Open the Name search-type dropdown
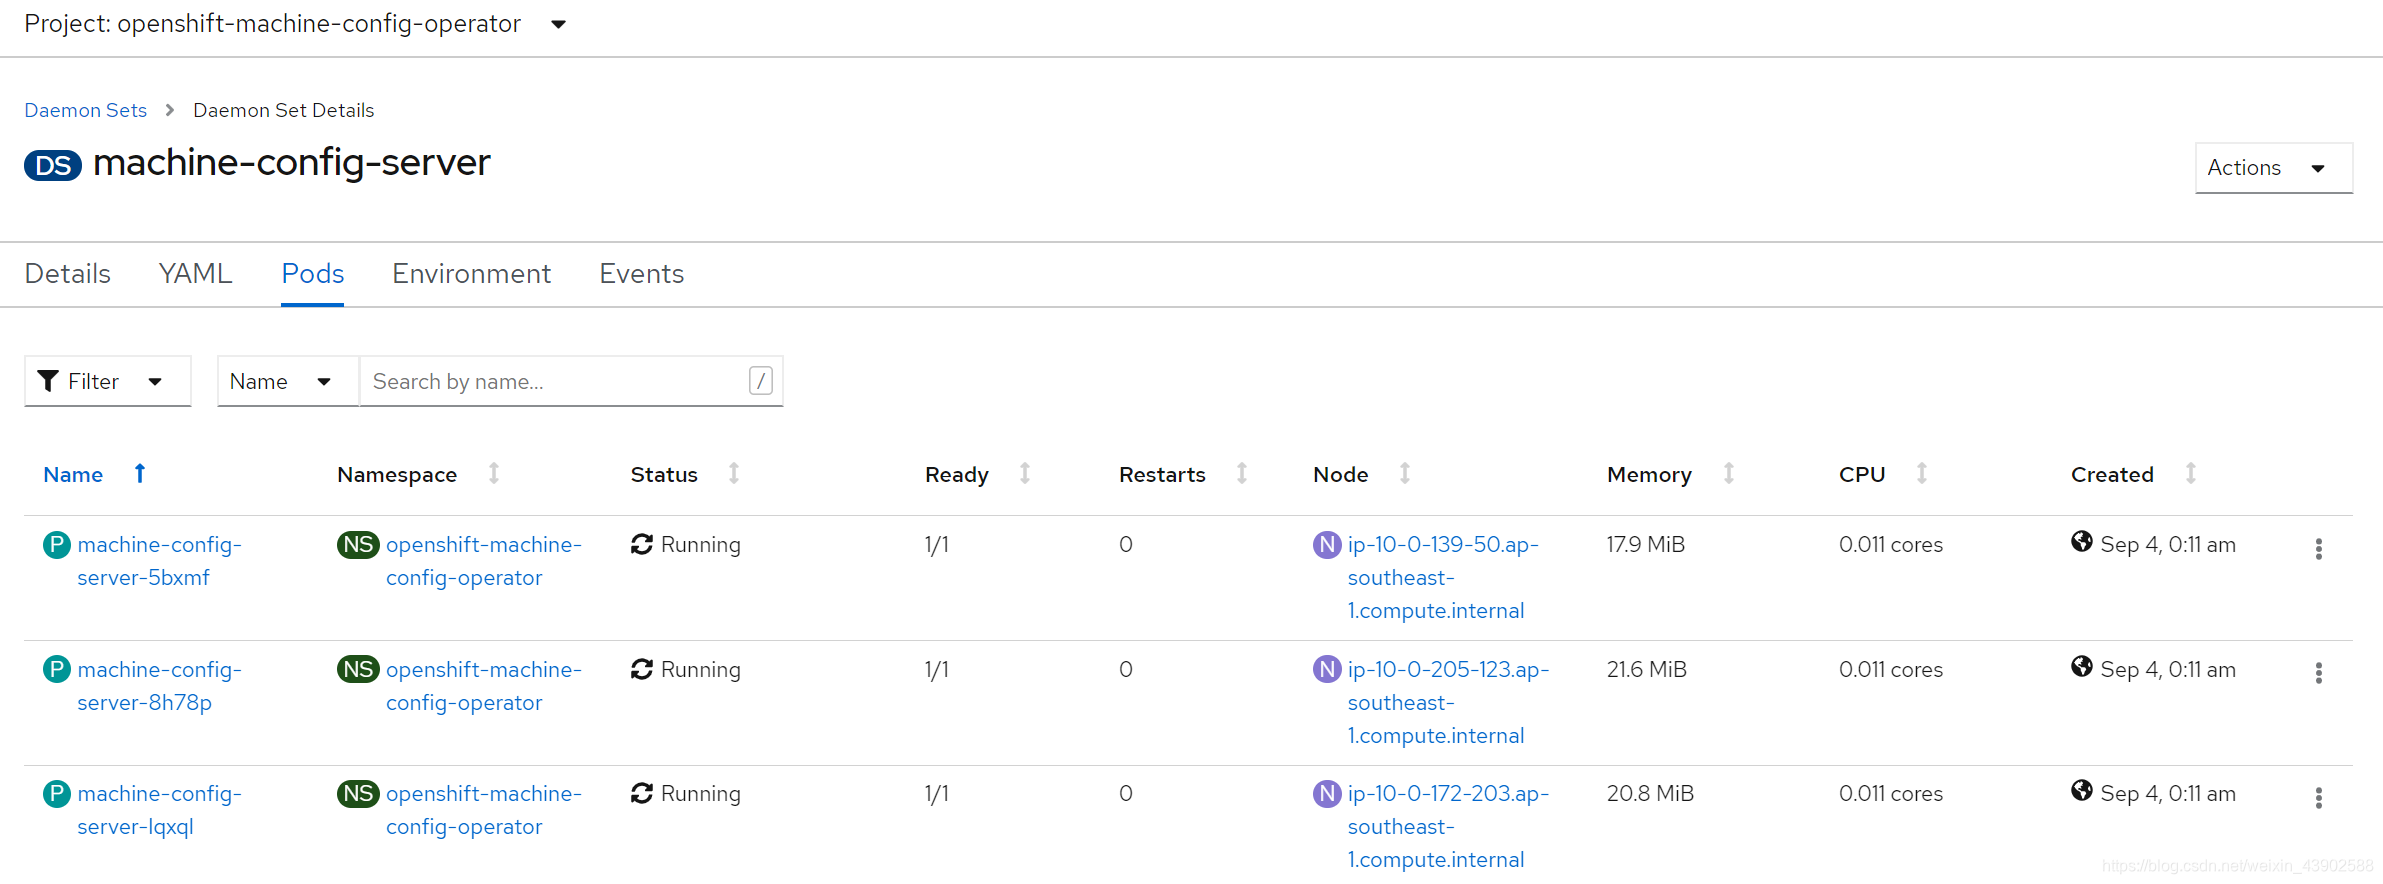Image resolution: width=2383 pixels, height=884 pixels. pos(287,381)
